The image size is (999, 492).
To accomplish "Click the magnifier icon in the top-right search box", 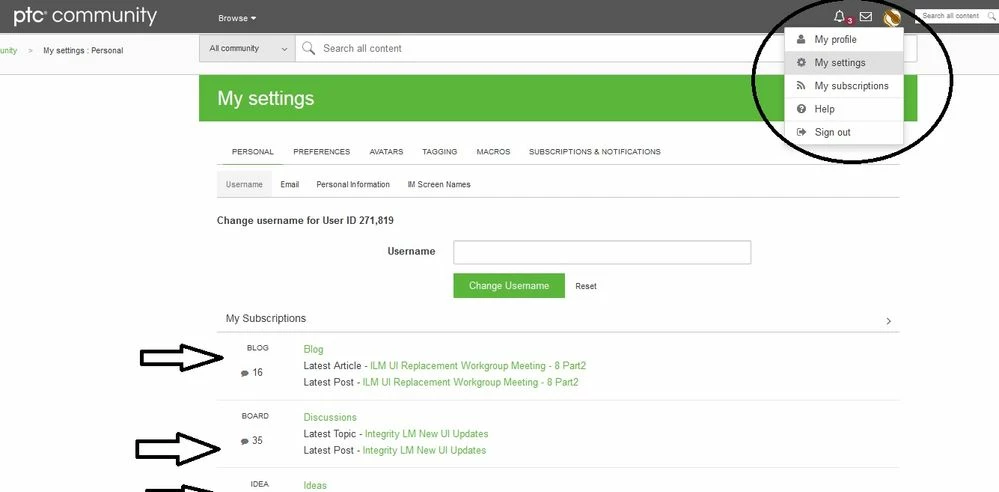I will [x=991, y=16].
